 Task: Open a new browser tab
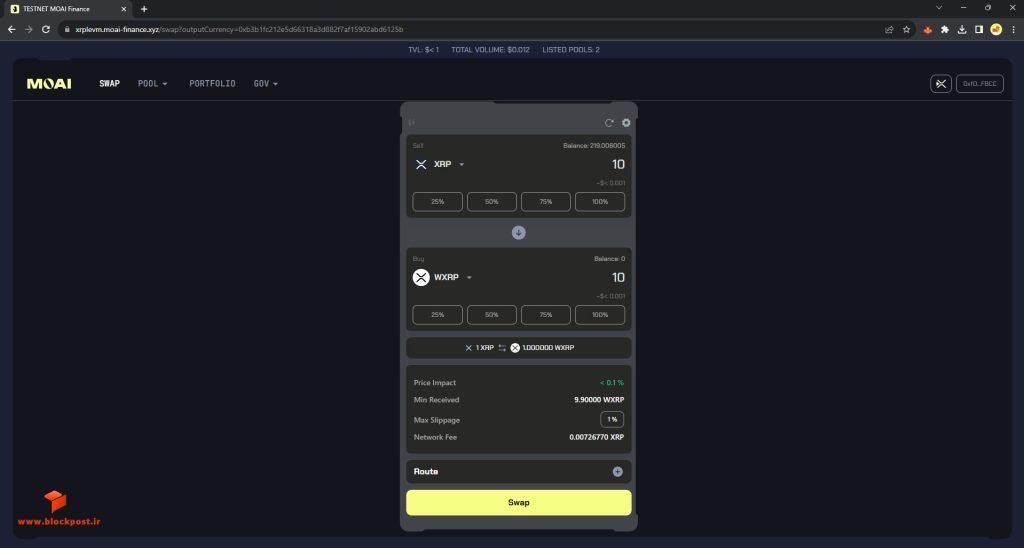coord(144,9)
